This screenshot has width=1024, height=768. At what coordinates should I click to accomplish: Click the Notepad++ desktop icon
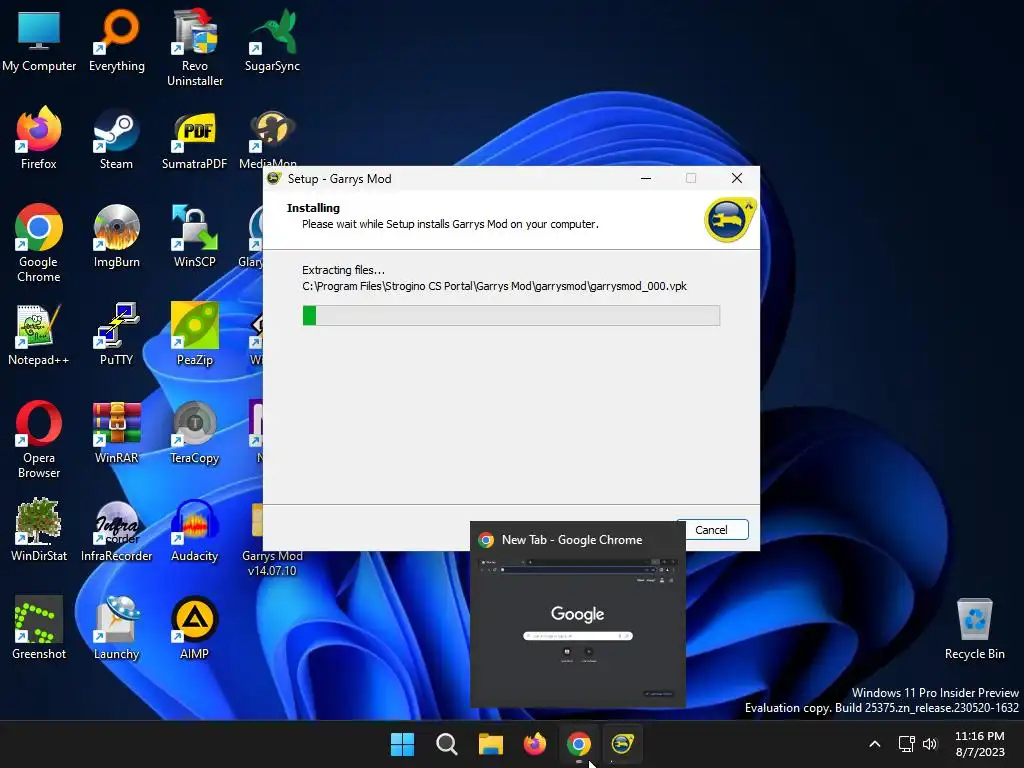[39, 334]
